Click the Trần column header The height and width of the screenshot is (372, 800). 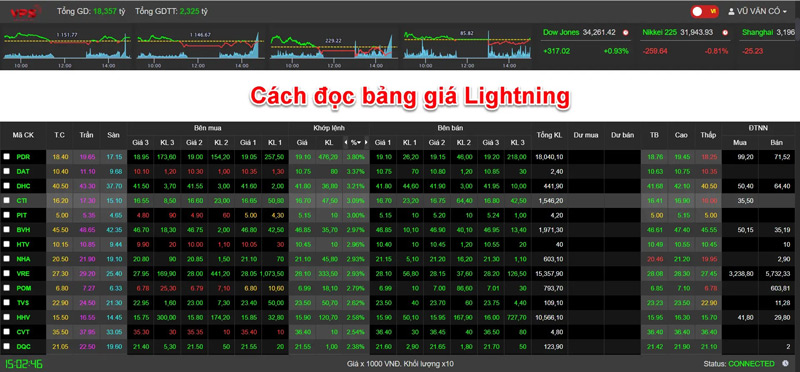[x=86, y=135]
